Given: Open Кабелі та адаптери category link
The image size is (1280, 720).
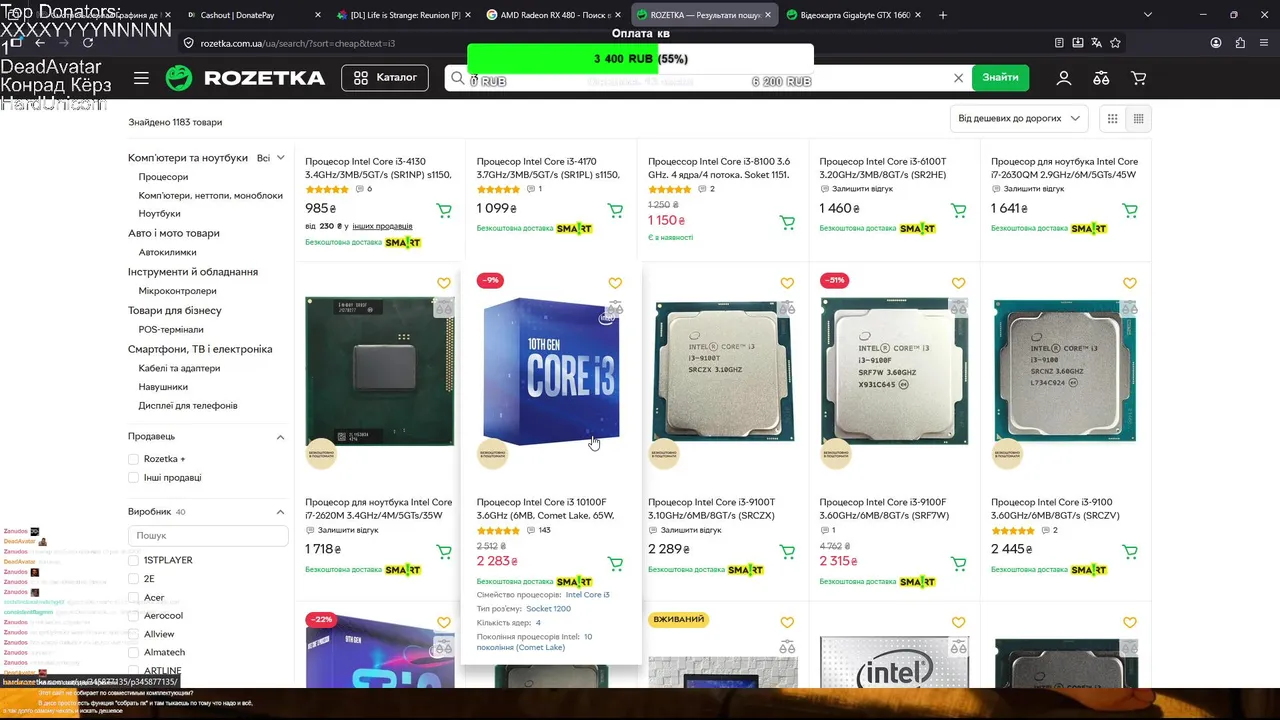Looking at the screenshot, I should pos(179,368).
